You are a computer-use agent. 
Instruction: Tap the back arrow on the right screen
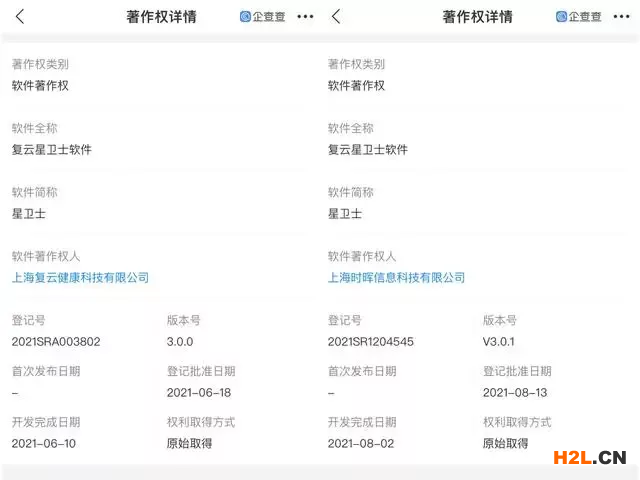[336, 17]
